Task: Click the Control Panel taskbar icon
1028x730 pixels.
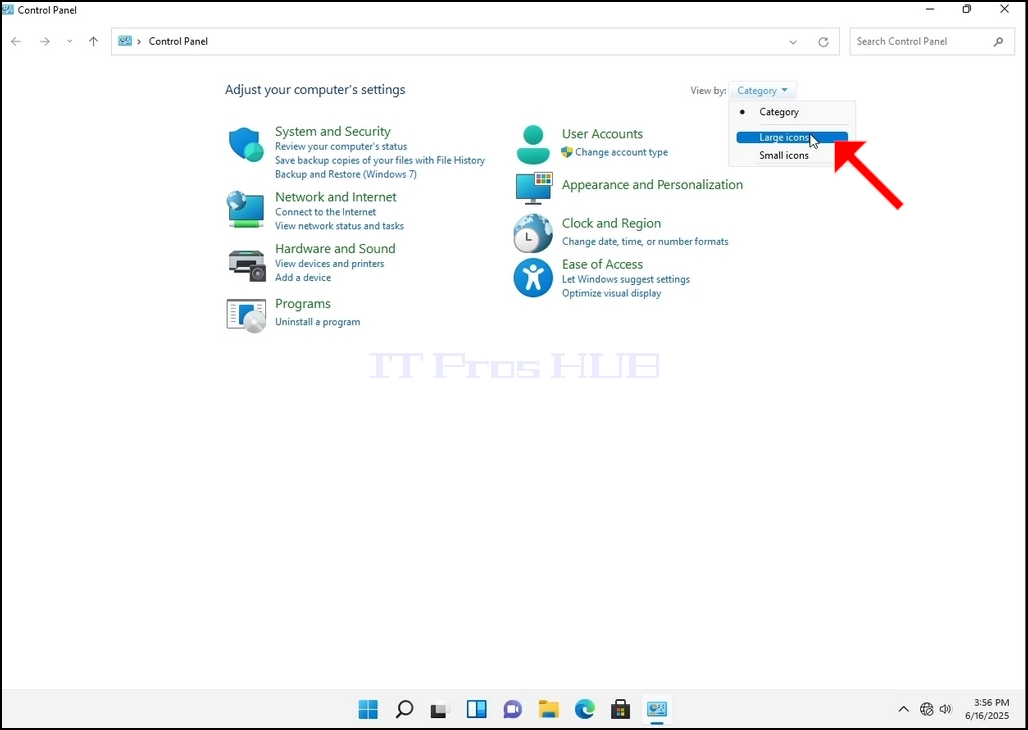Action: coord(657,709)
